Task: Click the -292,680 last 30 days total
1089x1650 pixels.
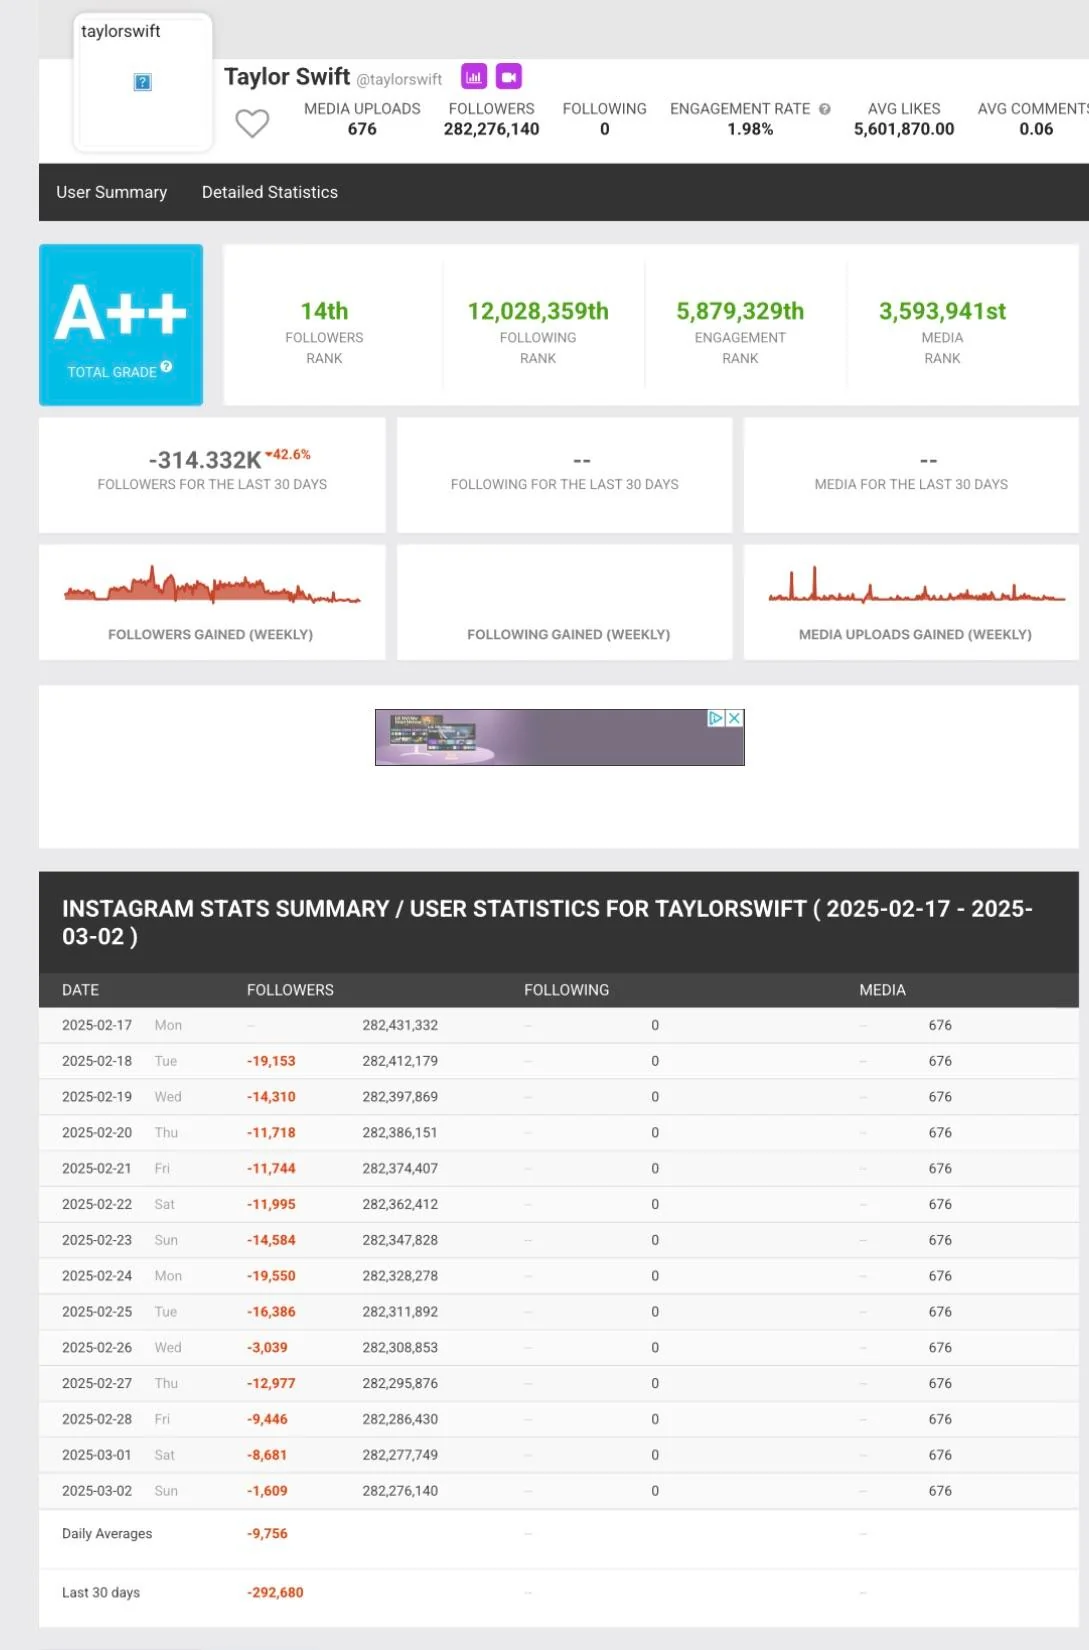Action: (x=276, y=1593)
